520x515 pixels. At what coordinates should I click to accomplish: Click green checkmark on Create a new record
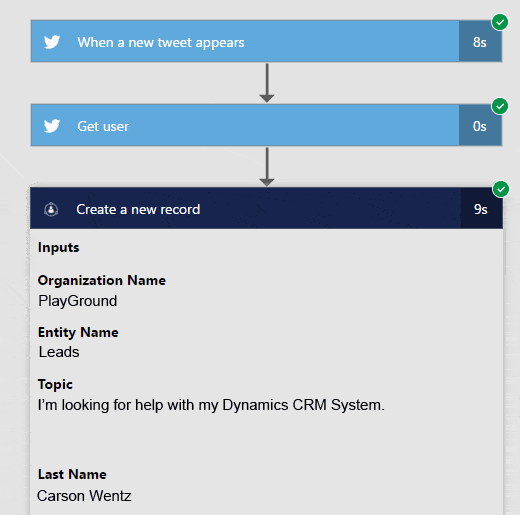501,189
